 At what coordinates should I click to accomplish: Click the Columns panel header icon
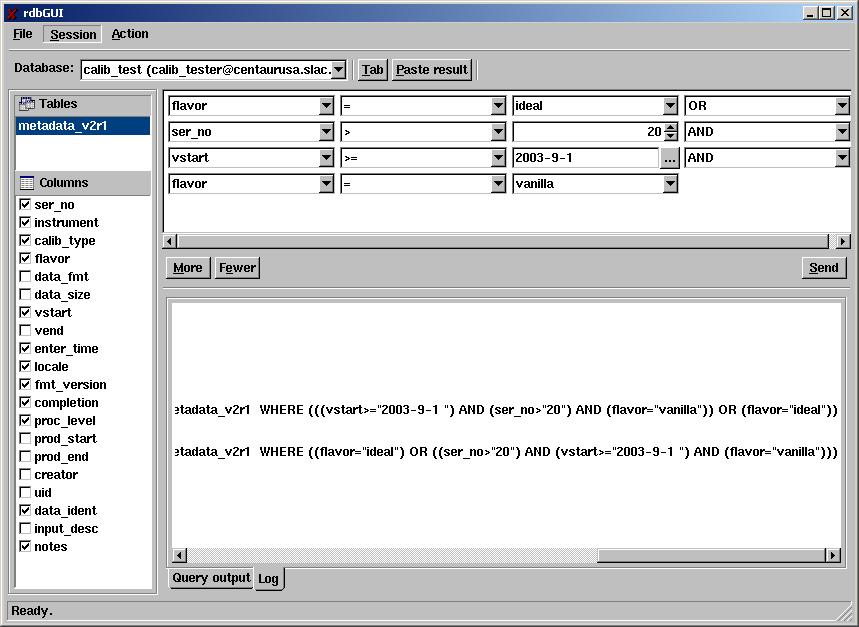click(27, 183)
